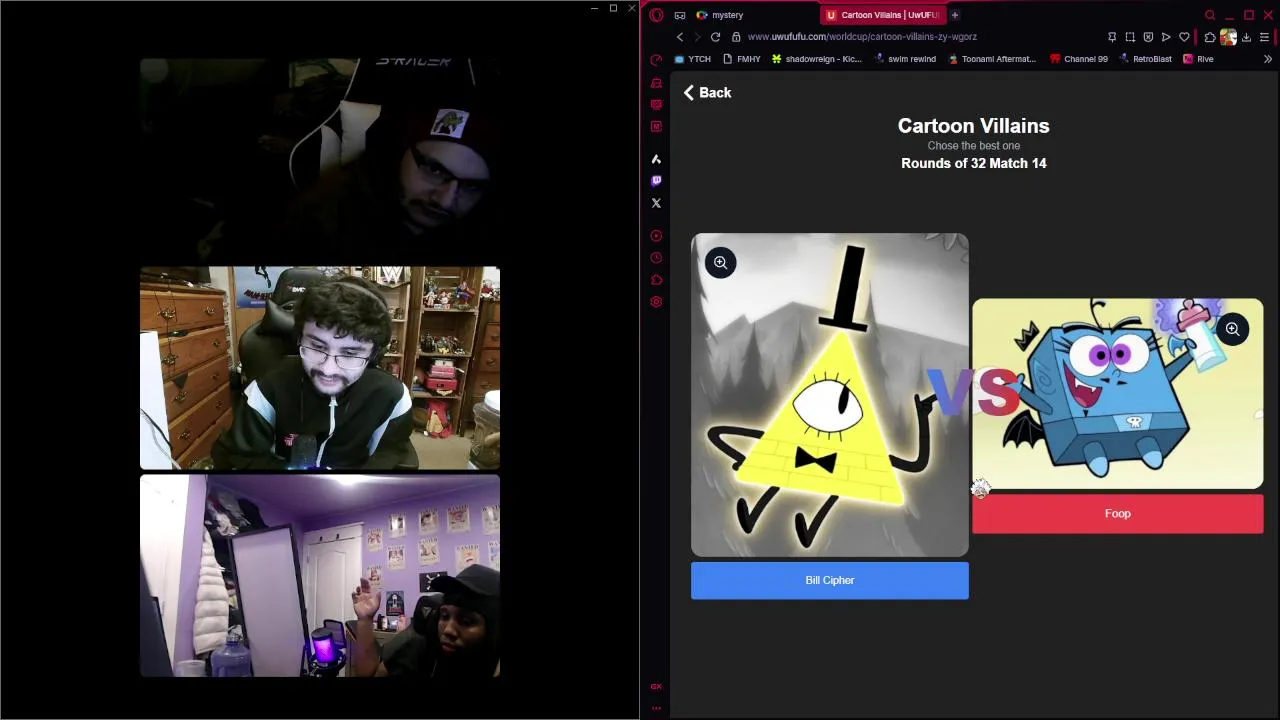Take a snapshot with the capture icon
This screenshot has width=1280, height=720.
pyautogui.click(x=1130, y=37)
